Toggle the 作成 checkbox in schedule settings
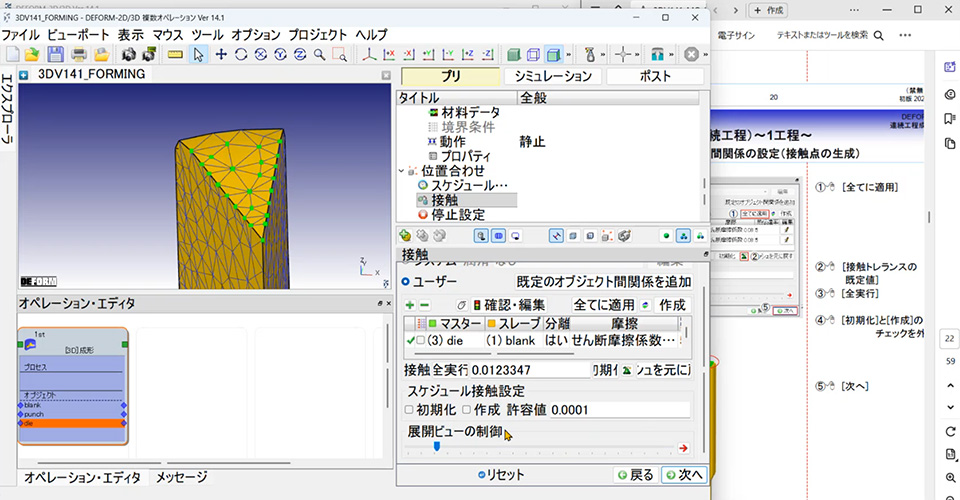Image resolution: width=960 pixels, height=500 pixels. pyautogui.click(x=467, y=409)
